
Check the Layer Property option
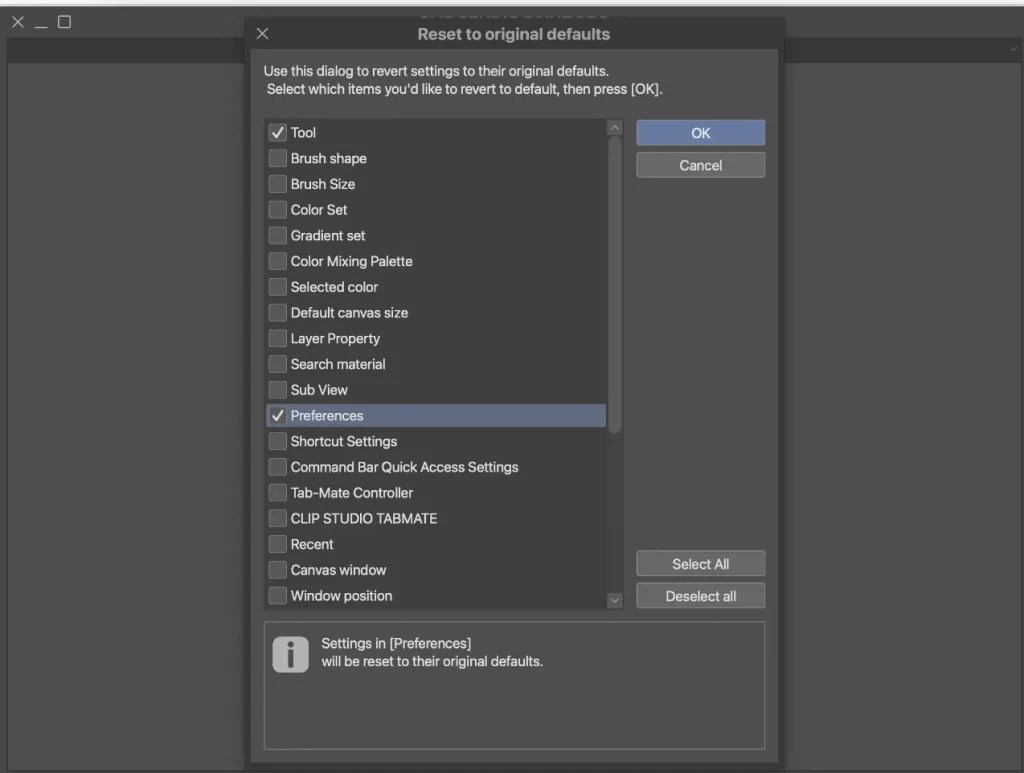[x=277, y=338]
